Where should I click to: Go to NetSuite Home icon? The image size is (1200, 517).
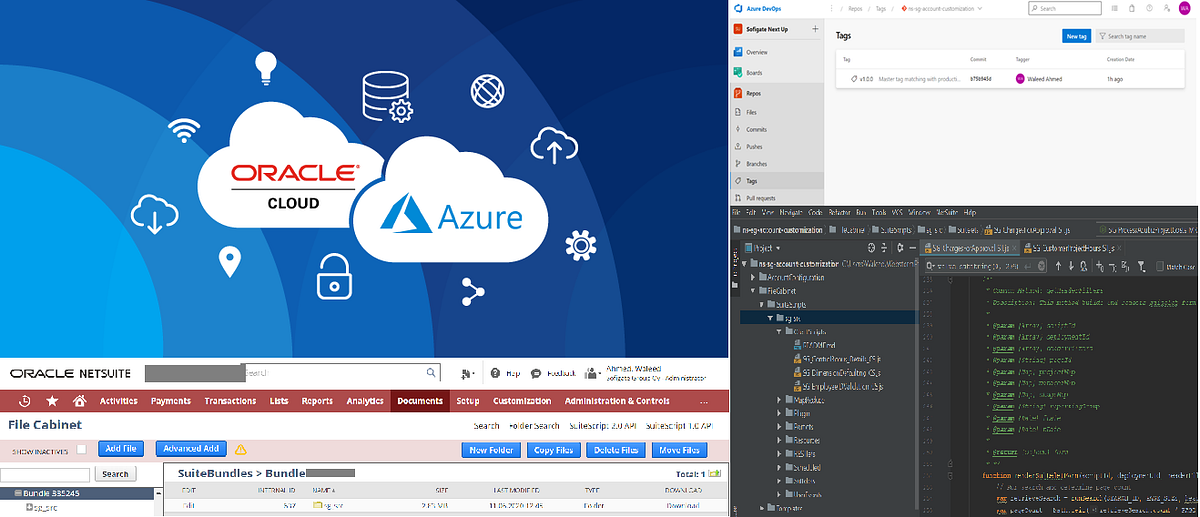click(x=79, y=401)
